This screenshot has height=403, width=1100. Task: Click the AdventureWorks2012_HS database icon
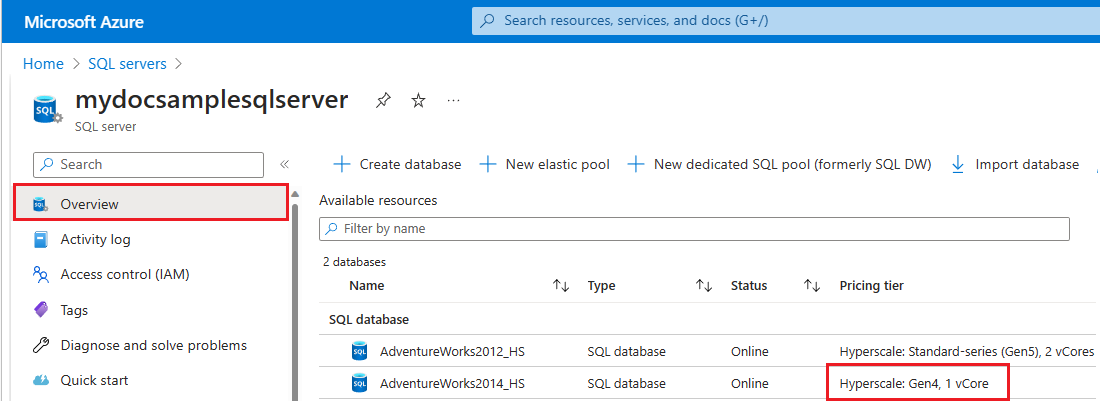point(359,351)
